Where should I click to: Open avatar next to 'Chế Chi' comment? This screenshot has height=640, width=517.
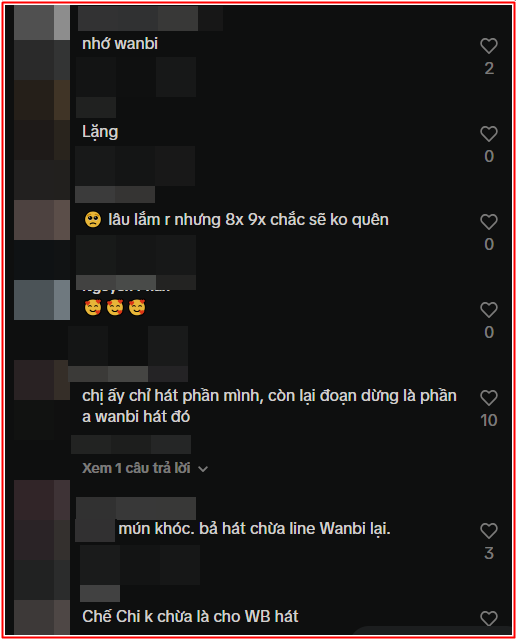click(42, 617)
